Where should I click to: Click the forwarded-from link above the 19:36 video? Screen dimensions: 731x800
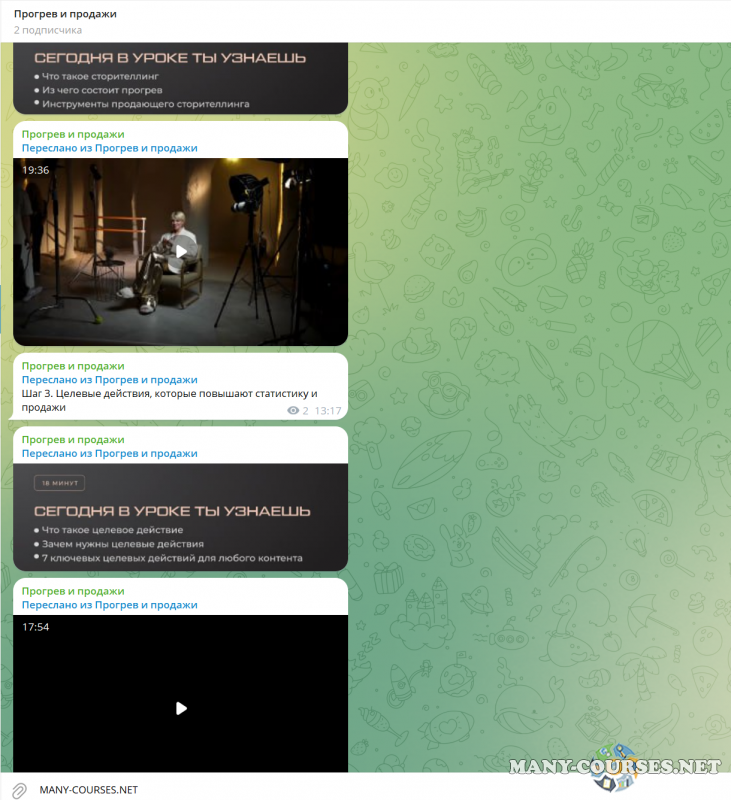pos(110,148)
